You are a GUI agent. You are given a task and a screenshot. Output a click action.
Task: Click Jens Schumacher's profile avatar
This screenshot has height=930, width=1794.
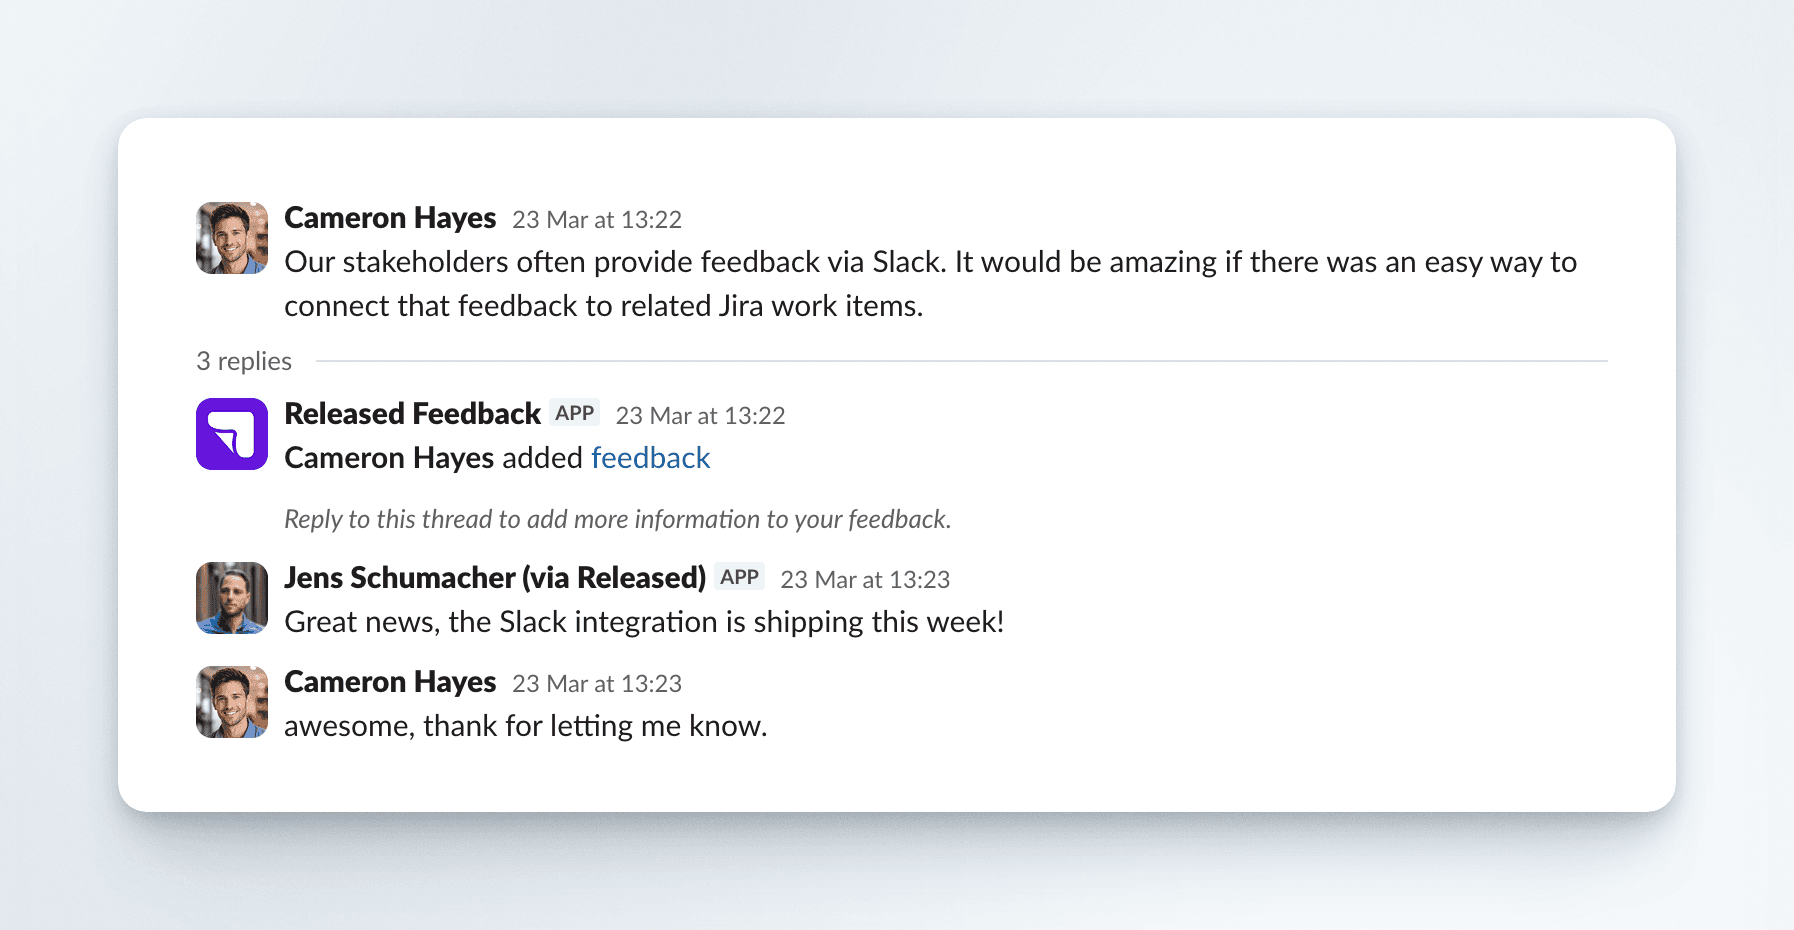pos(232,598)
